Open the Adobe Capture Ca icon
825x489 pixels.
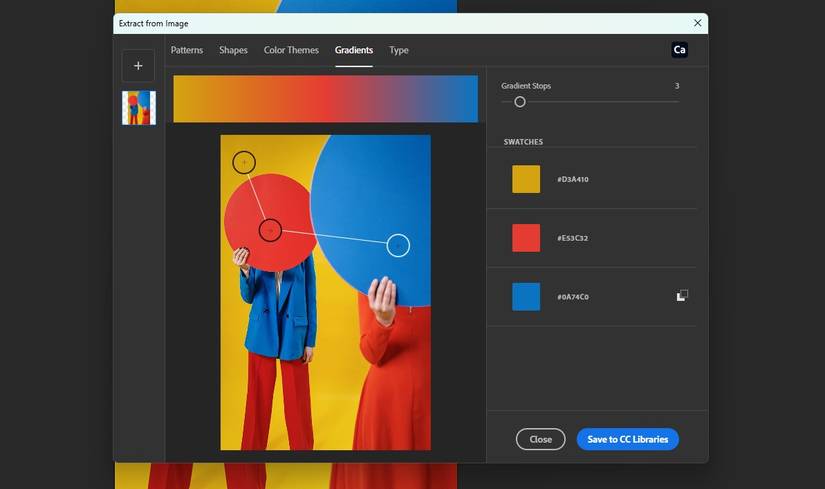coord(679,50)
